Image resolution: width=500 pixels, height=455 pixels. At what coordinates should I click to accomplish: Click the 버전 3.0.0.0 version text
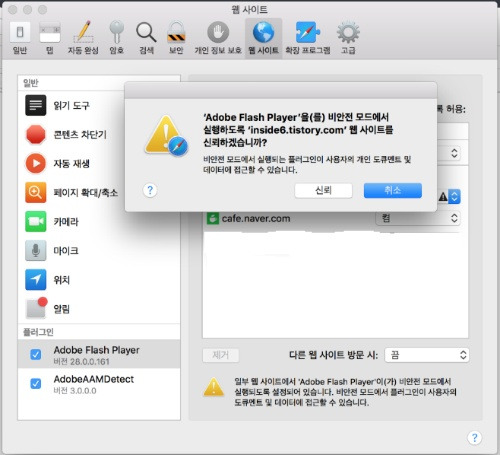tap(75, 391)
